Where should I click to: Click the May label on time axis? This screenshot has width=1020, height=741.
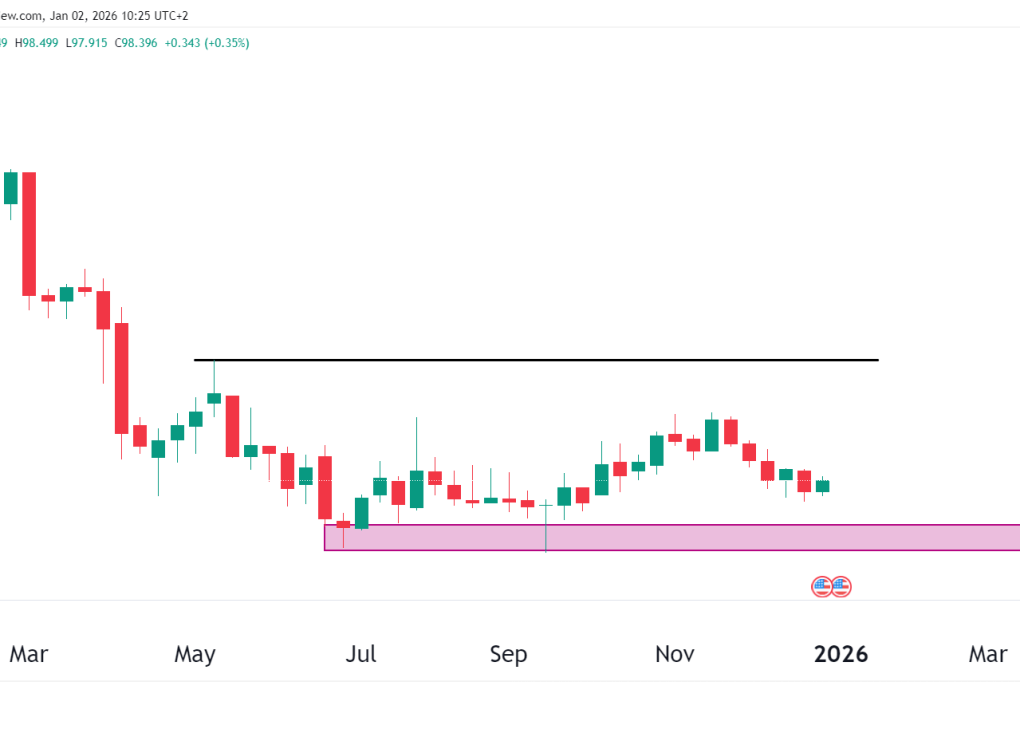(x=194, y=654)
